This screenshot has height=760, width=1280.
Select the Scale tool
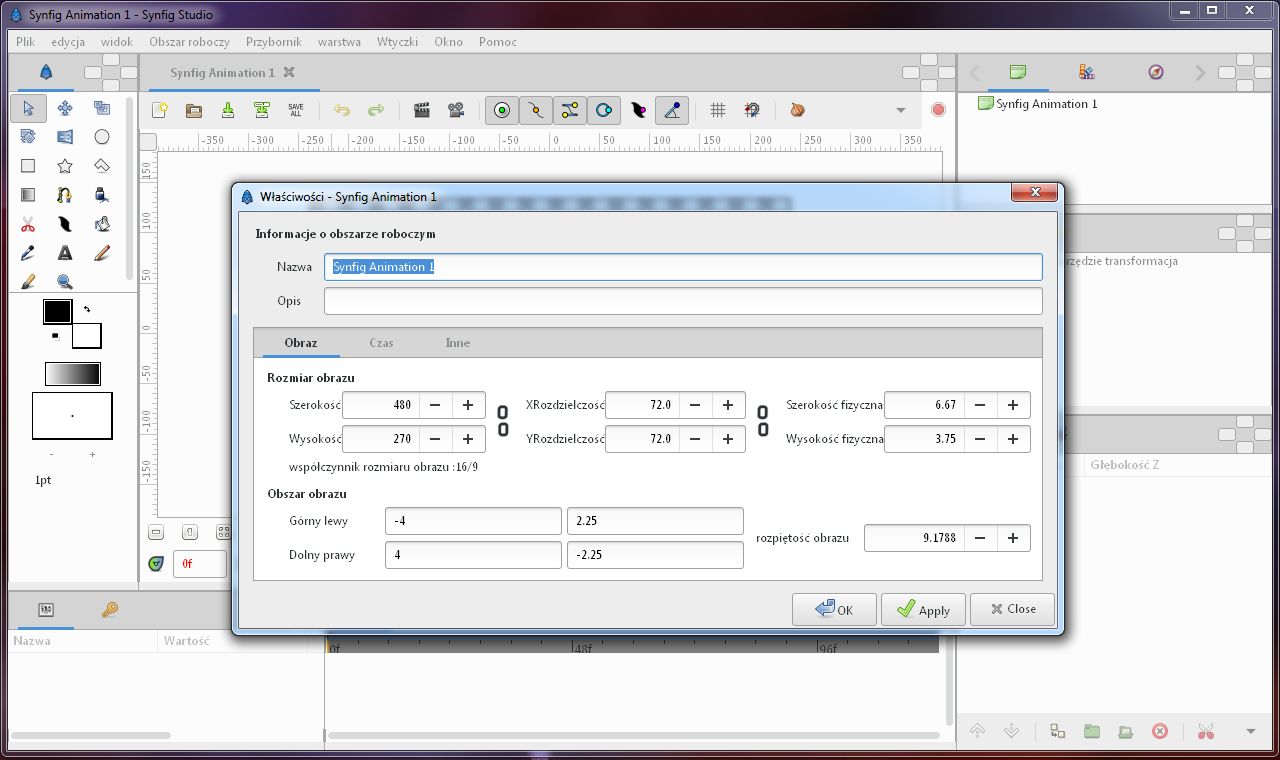[x=101, y=108]
